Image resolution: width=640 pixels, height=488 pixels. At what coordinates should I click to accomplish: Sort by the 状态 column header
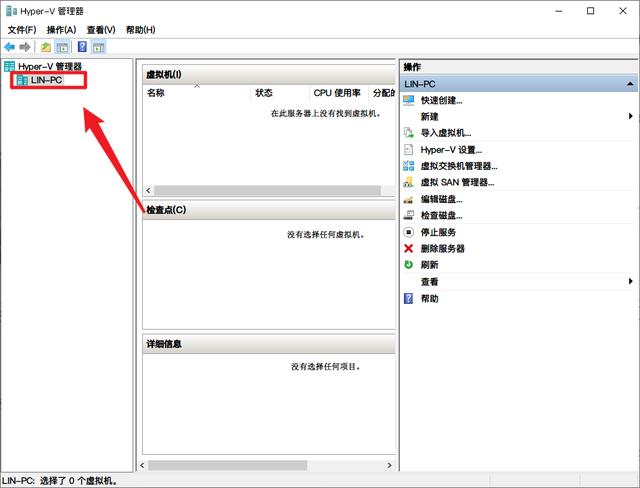point(280,93)
